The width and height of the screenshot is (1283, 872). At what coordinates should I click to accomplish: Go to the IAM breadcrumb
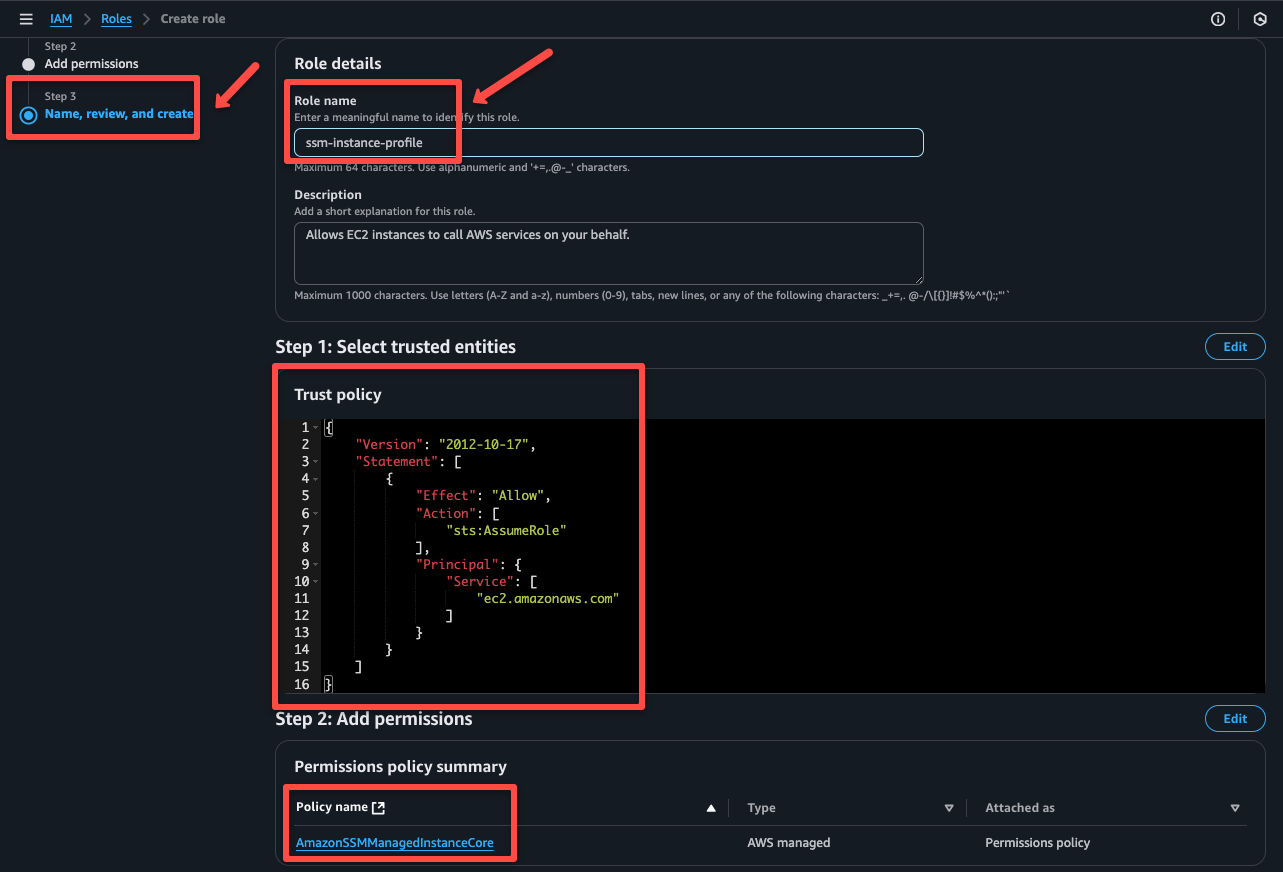tap(61, 19)
